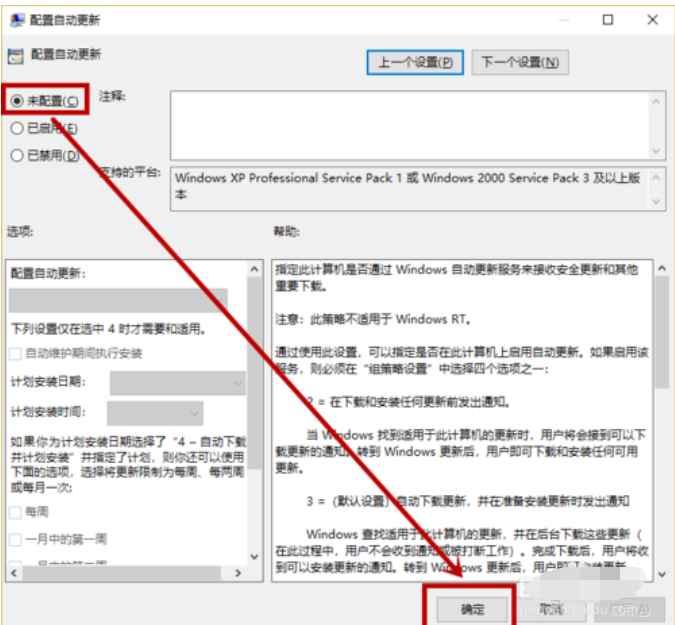Image resolution: width=675 pixels, height=625 pixels.
Task: Click the help panel scroll-up arrow
Action: [661, 269]
